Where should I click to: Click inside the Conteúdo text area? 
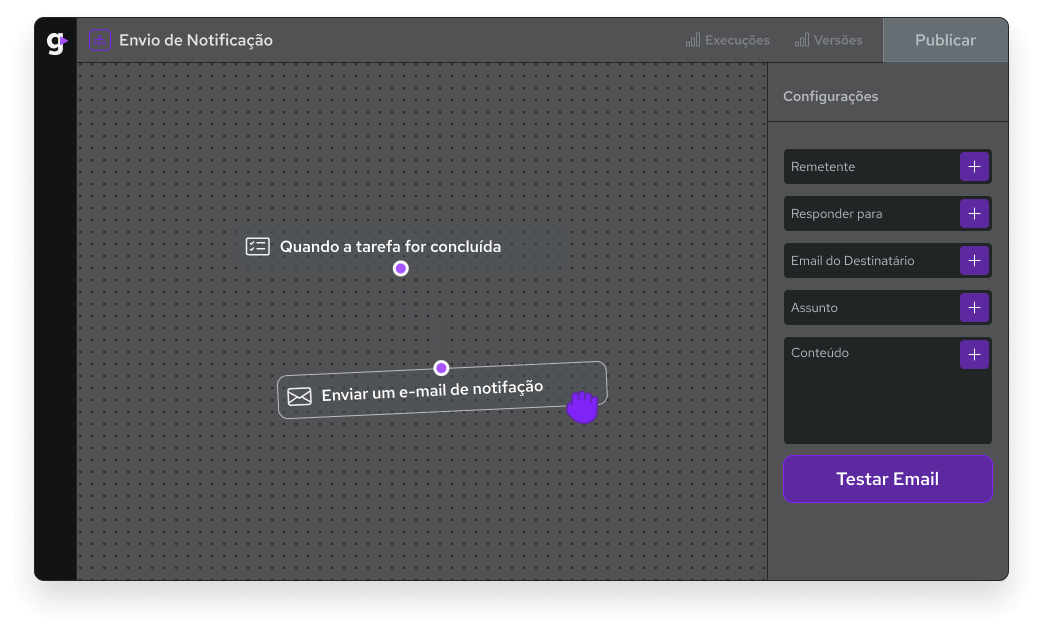pos(870,400)
